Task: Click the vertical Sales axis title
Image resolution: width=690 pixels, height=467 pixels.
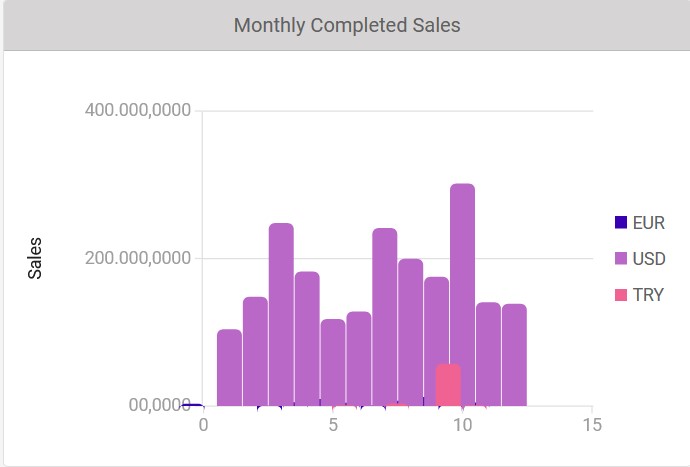Action: click(x=35, y=258)
